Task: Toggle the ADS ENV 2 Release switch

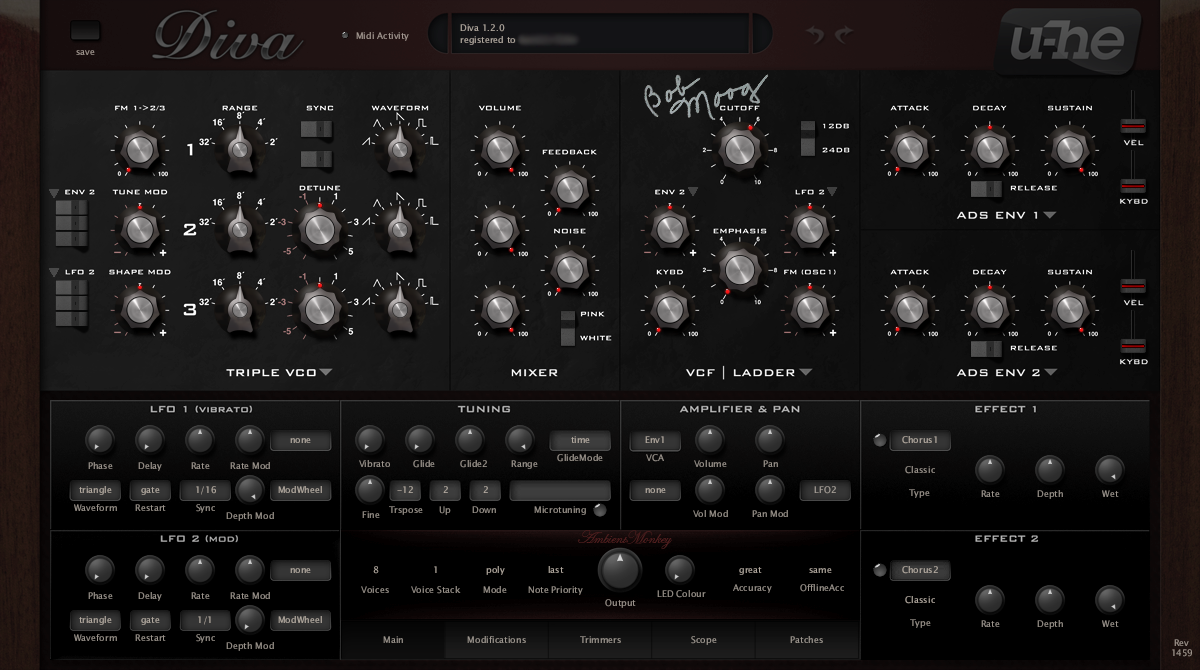Action: tap(988, 348)
